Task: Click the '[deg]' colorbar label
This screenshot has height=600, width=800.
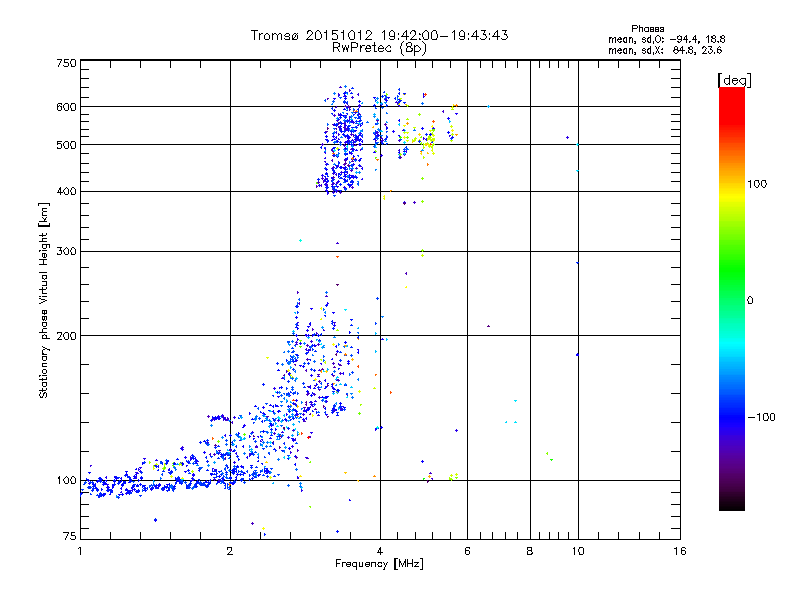Action: pos(734,80)
